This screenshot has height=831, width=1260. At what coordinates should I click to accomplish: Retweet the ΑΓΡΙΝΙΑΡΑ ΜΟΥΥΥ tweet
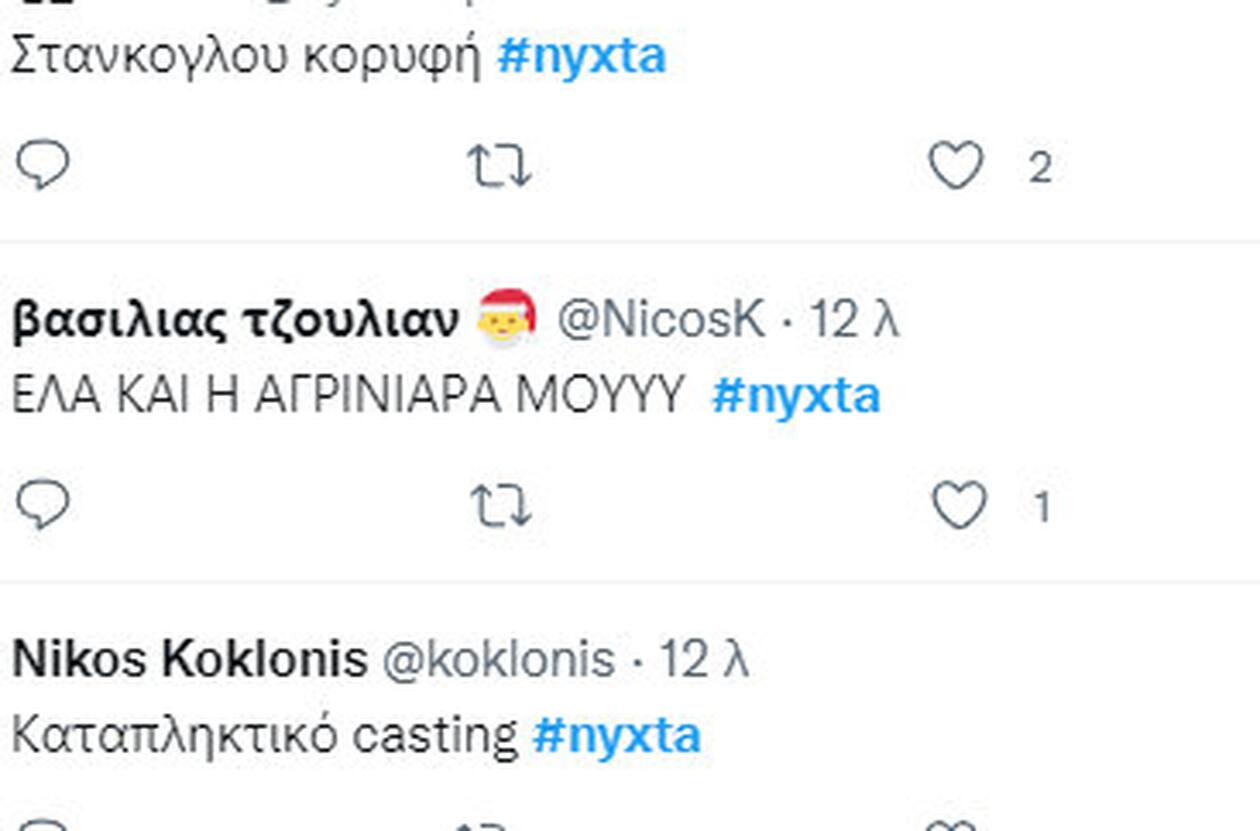pyautogui.click(x=499, y=507)
